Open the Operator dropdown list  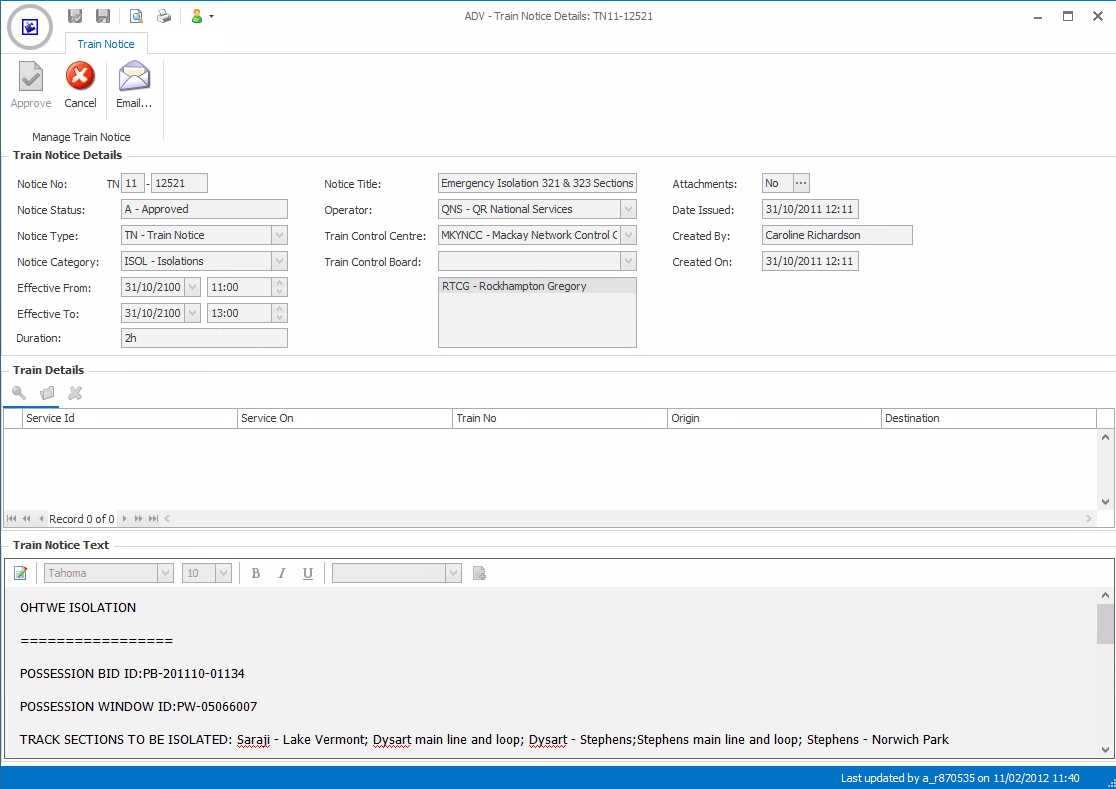coord(628,210)
